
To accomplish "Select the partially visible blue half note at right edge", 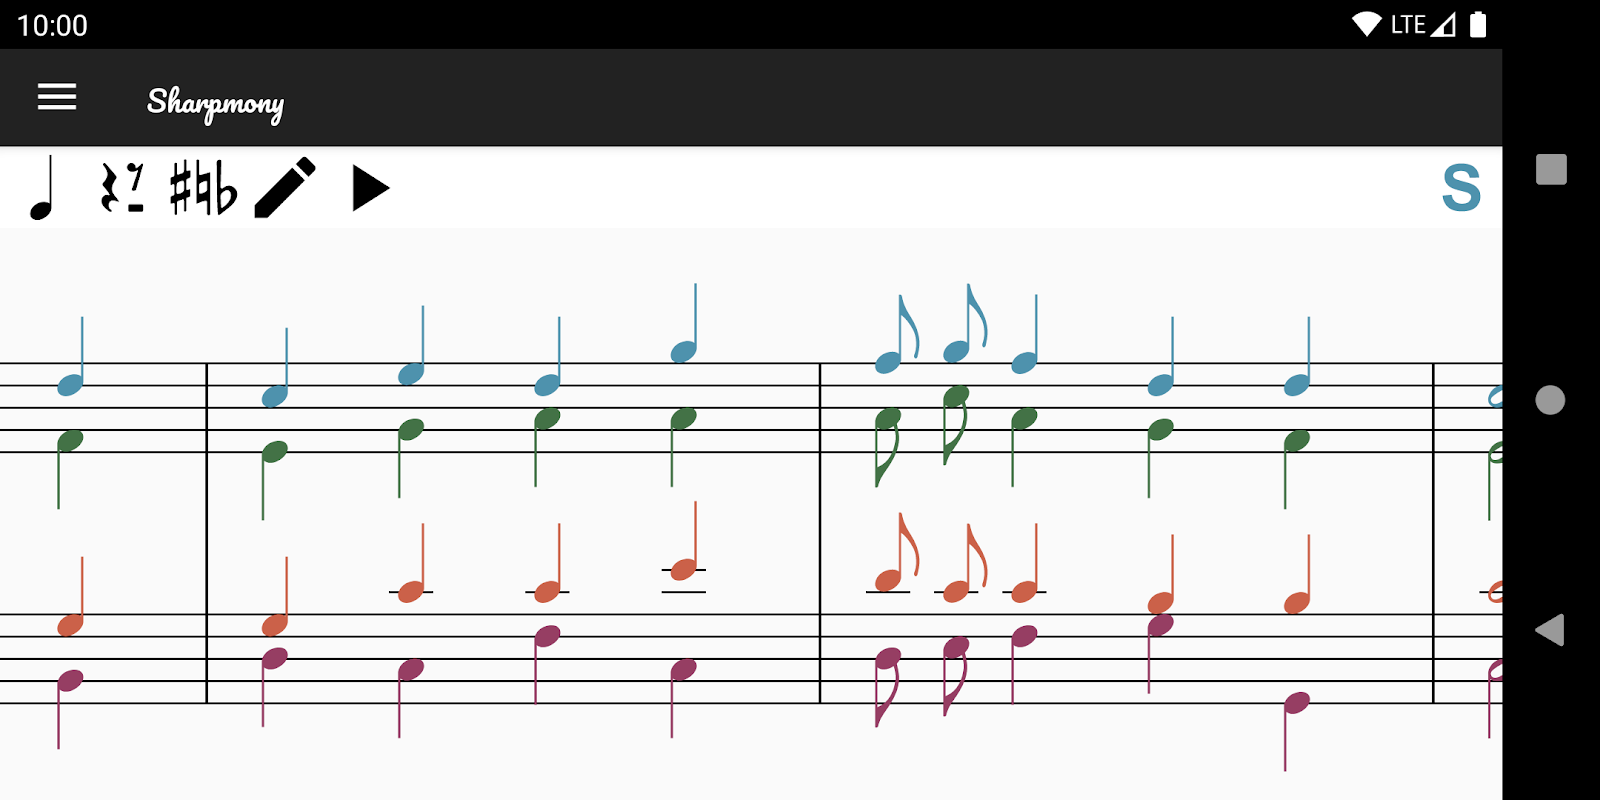I will click(x=1496, y=397).
